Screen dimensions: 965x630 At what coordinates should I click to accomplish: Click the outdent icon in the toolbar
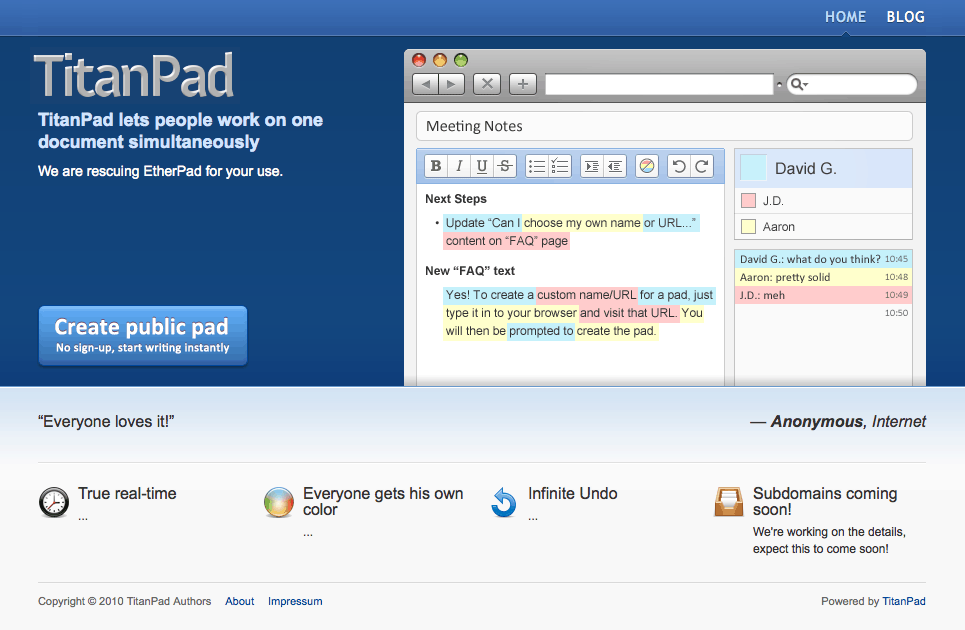(x=615, y=167)
